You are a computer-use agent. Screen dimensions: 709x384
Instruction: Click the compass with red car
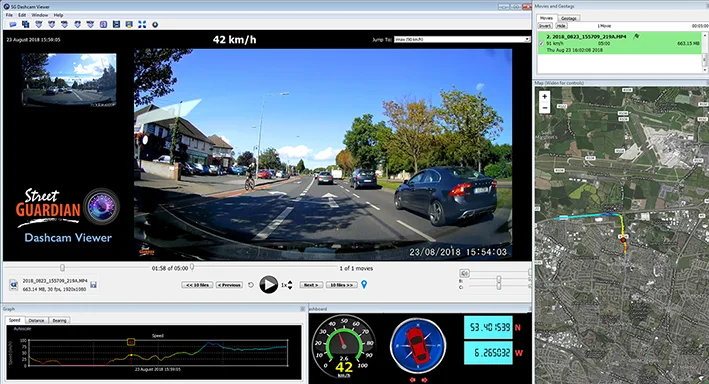coord(418,346)
